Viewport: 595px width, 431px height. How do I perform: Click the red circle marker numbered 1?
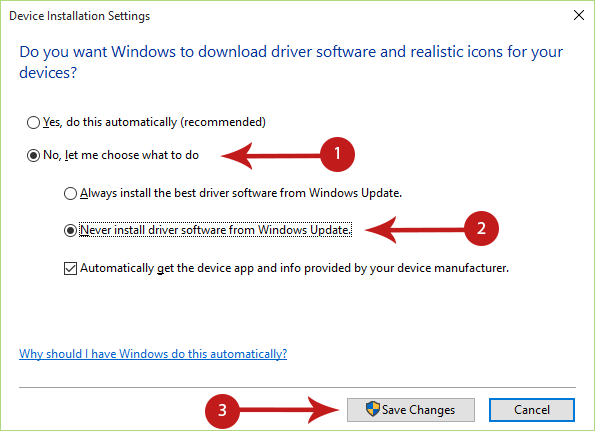[x=337, y=154]
